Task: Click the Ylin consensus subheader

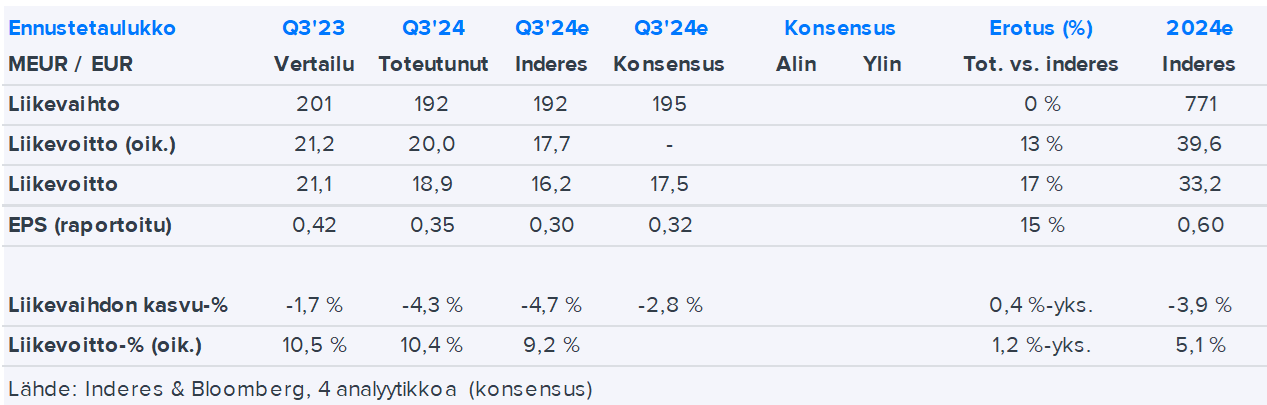Action: click(882, 65)
